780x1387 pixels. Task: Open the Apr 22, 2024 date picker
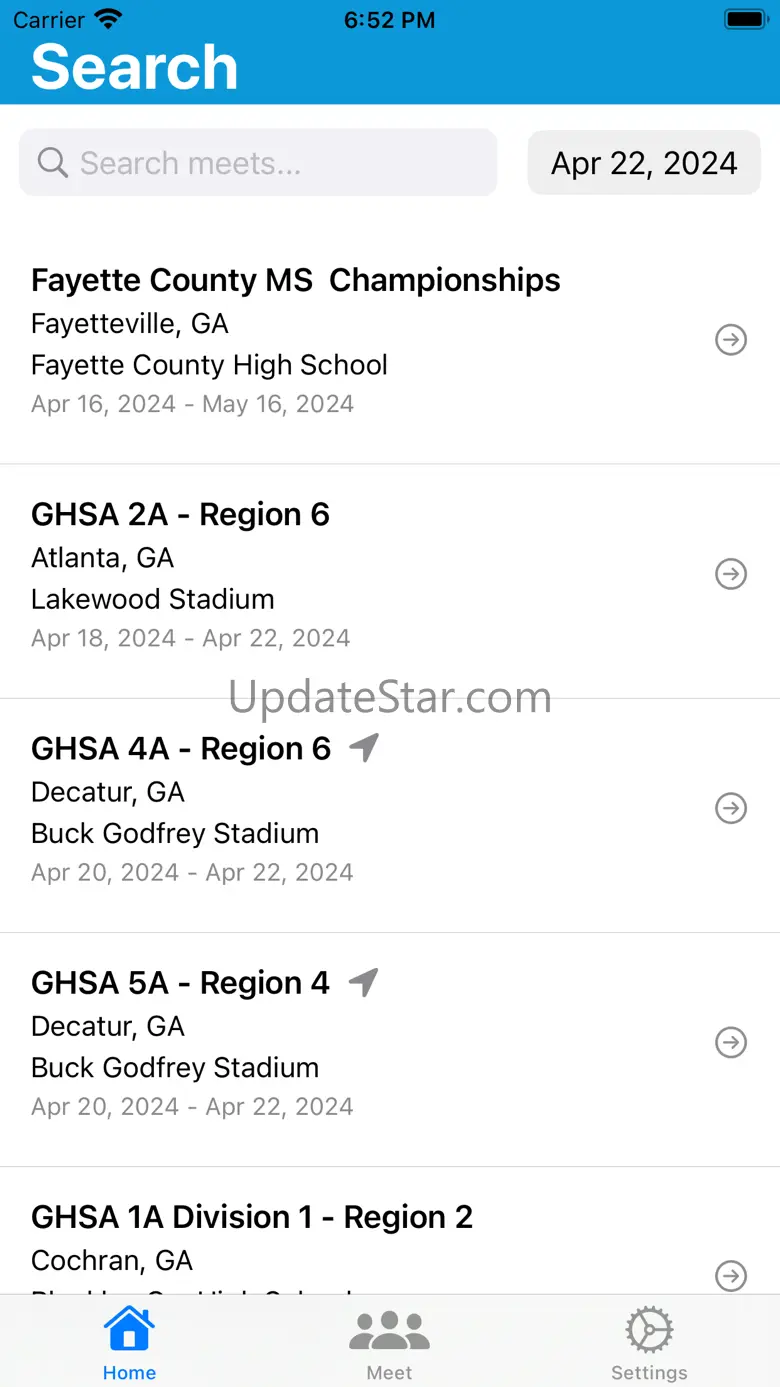(x=644, y=163)
